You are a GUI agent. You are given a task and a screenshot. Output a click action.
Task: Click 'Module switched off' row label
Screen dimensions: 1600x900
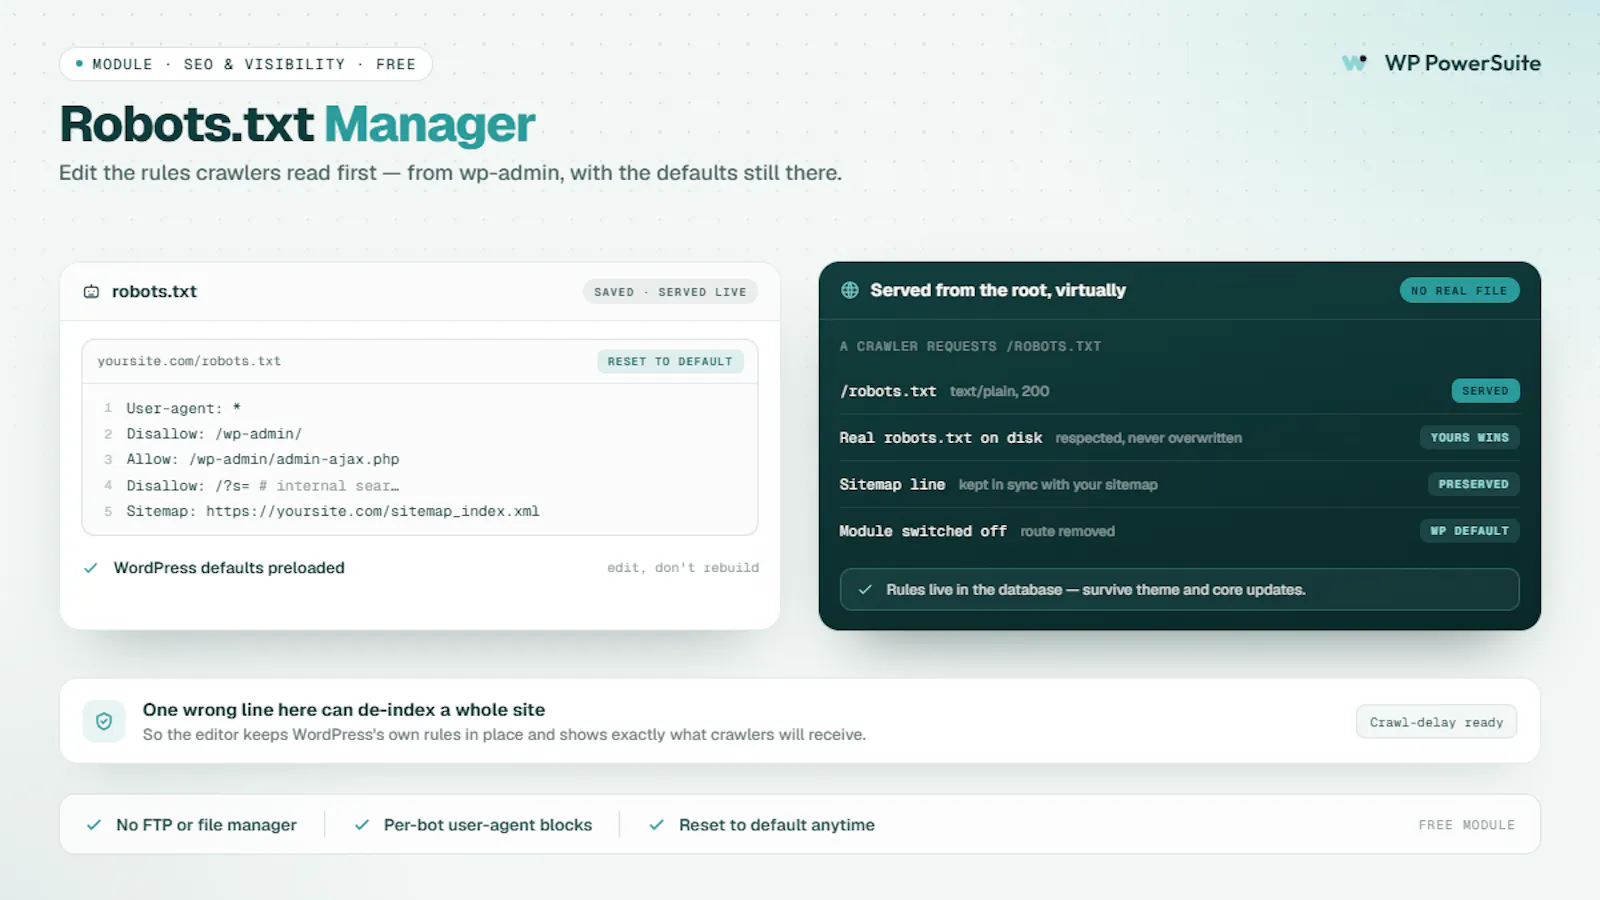tap(923, 531)
